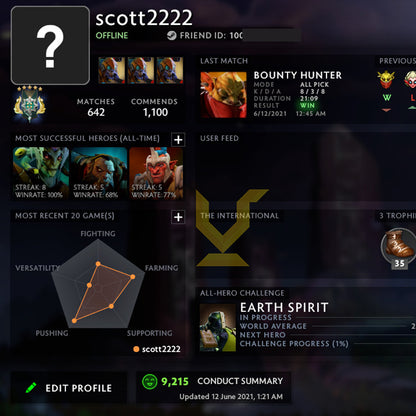The image size is (416, 416).
Task: Open the Earth Spirit challenge portrait
Action: pyautogui.click(x=218, y=327)
